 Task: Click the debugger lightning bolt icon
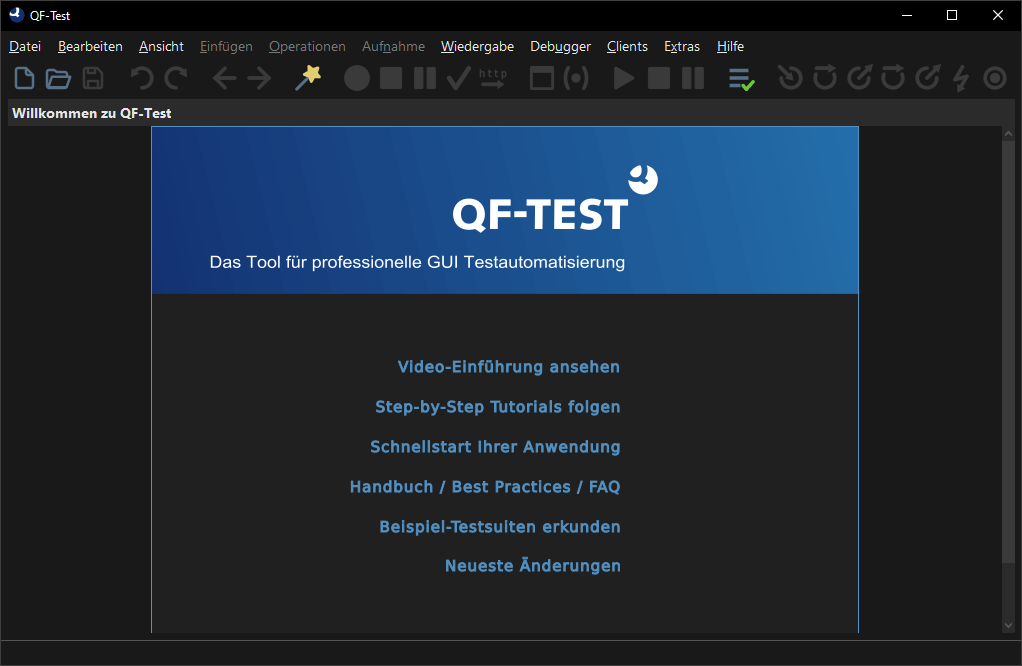[x=961, y=78]
